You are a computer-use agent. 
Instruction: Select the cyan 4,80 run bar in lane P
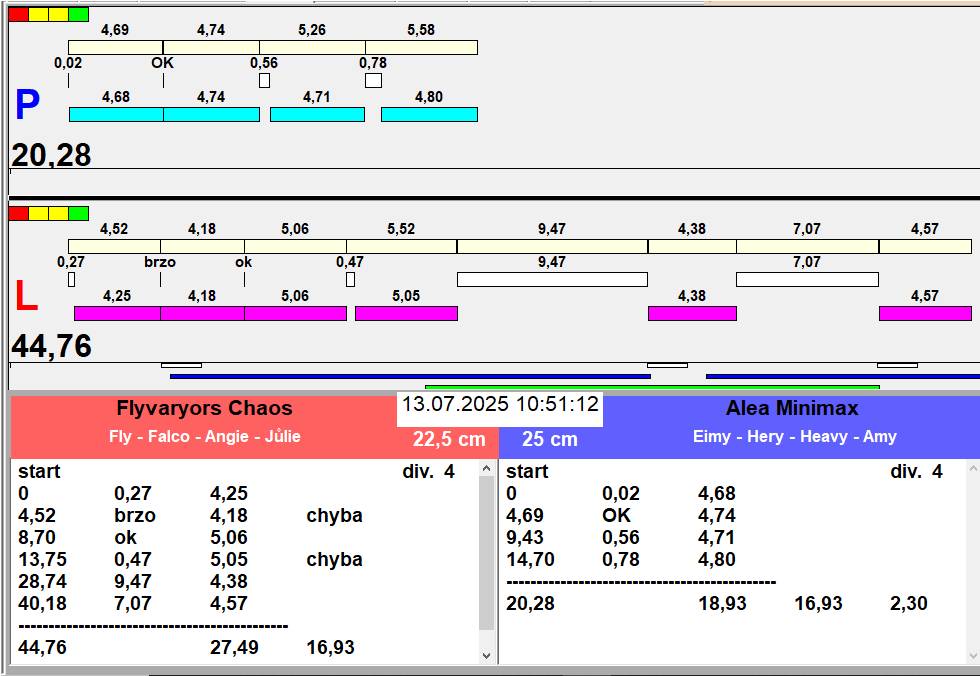tap(429, 114)
